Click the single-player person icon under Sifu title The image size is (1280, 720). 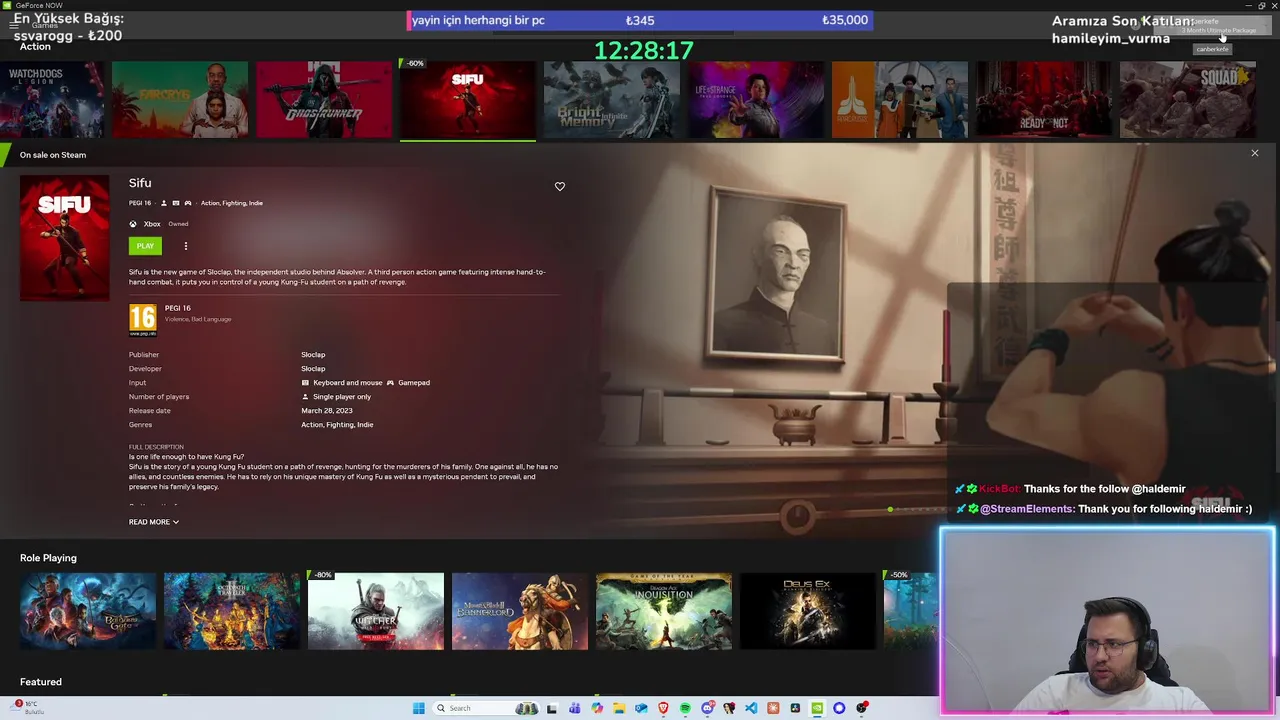tap(164, 203)
